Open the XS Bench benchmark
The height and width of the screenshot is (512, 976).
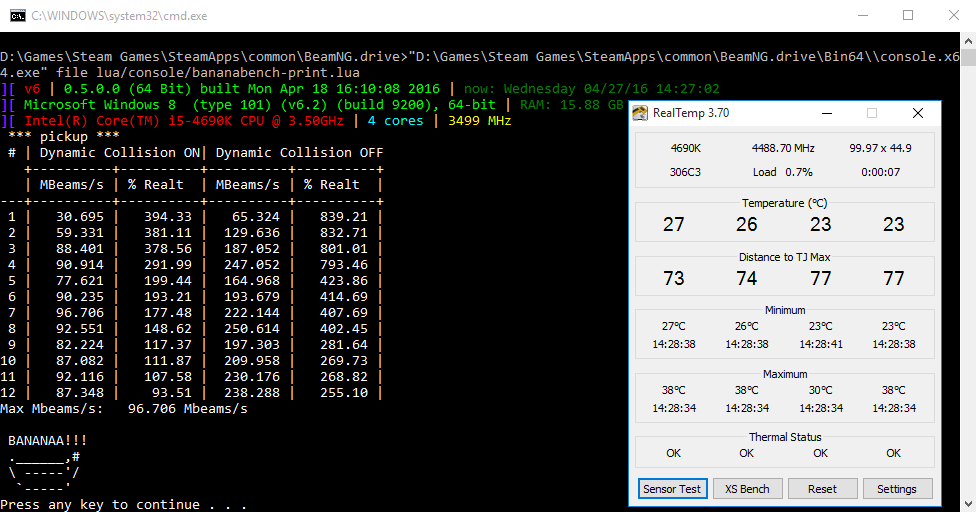[747, 489]
